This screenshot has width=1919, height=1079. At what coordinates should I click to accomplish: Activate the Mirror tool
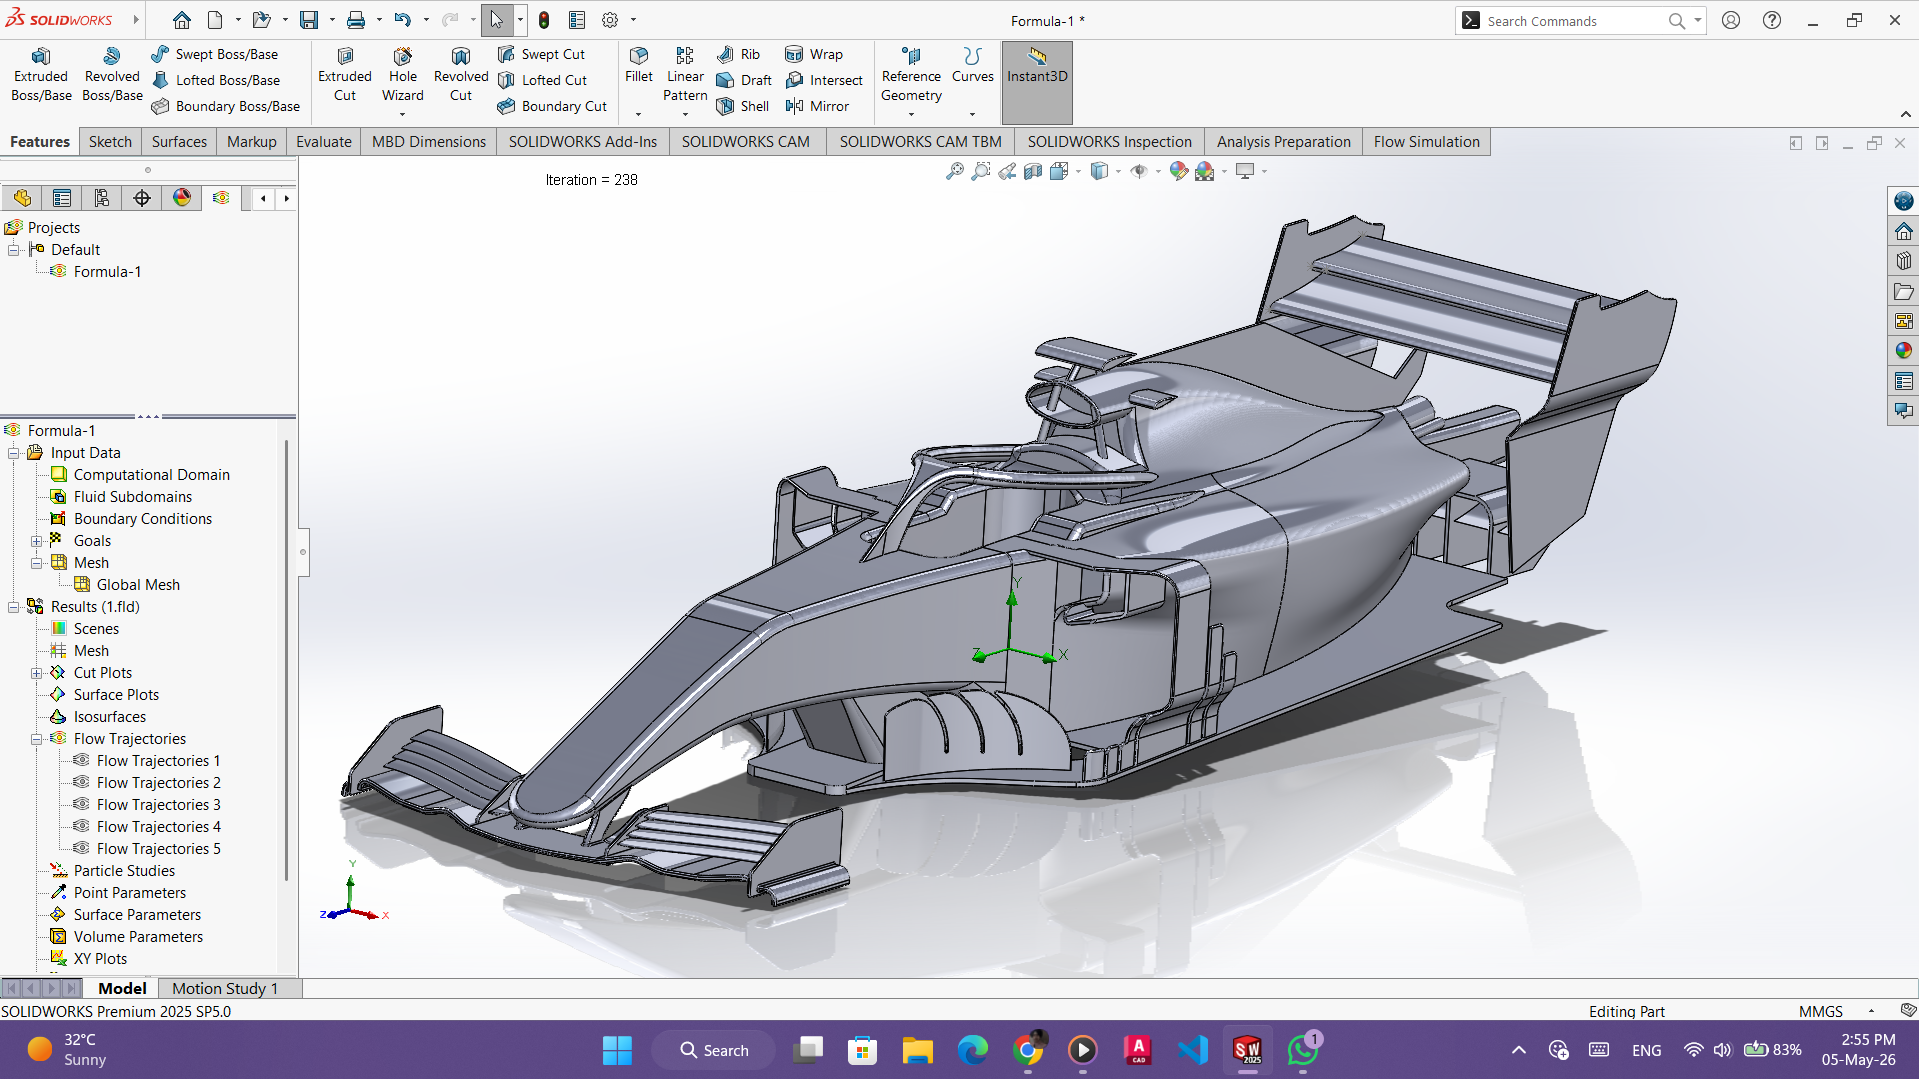click(817, 106)
